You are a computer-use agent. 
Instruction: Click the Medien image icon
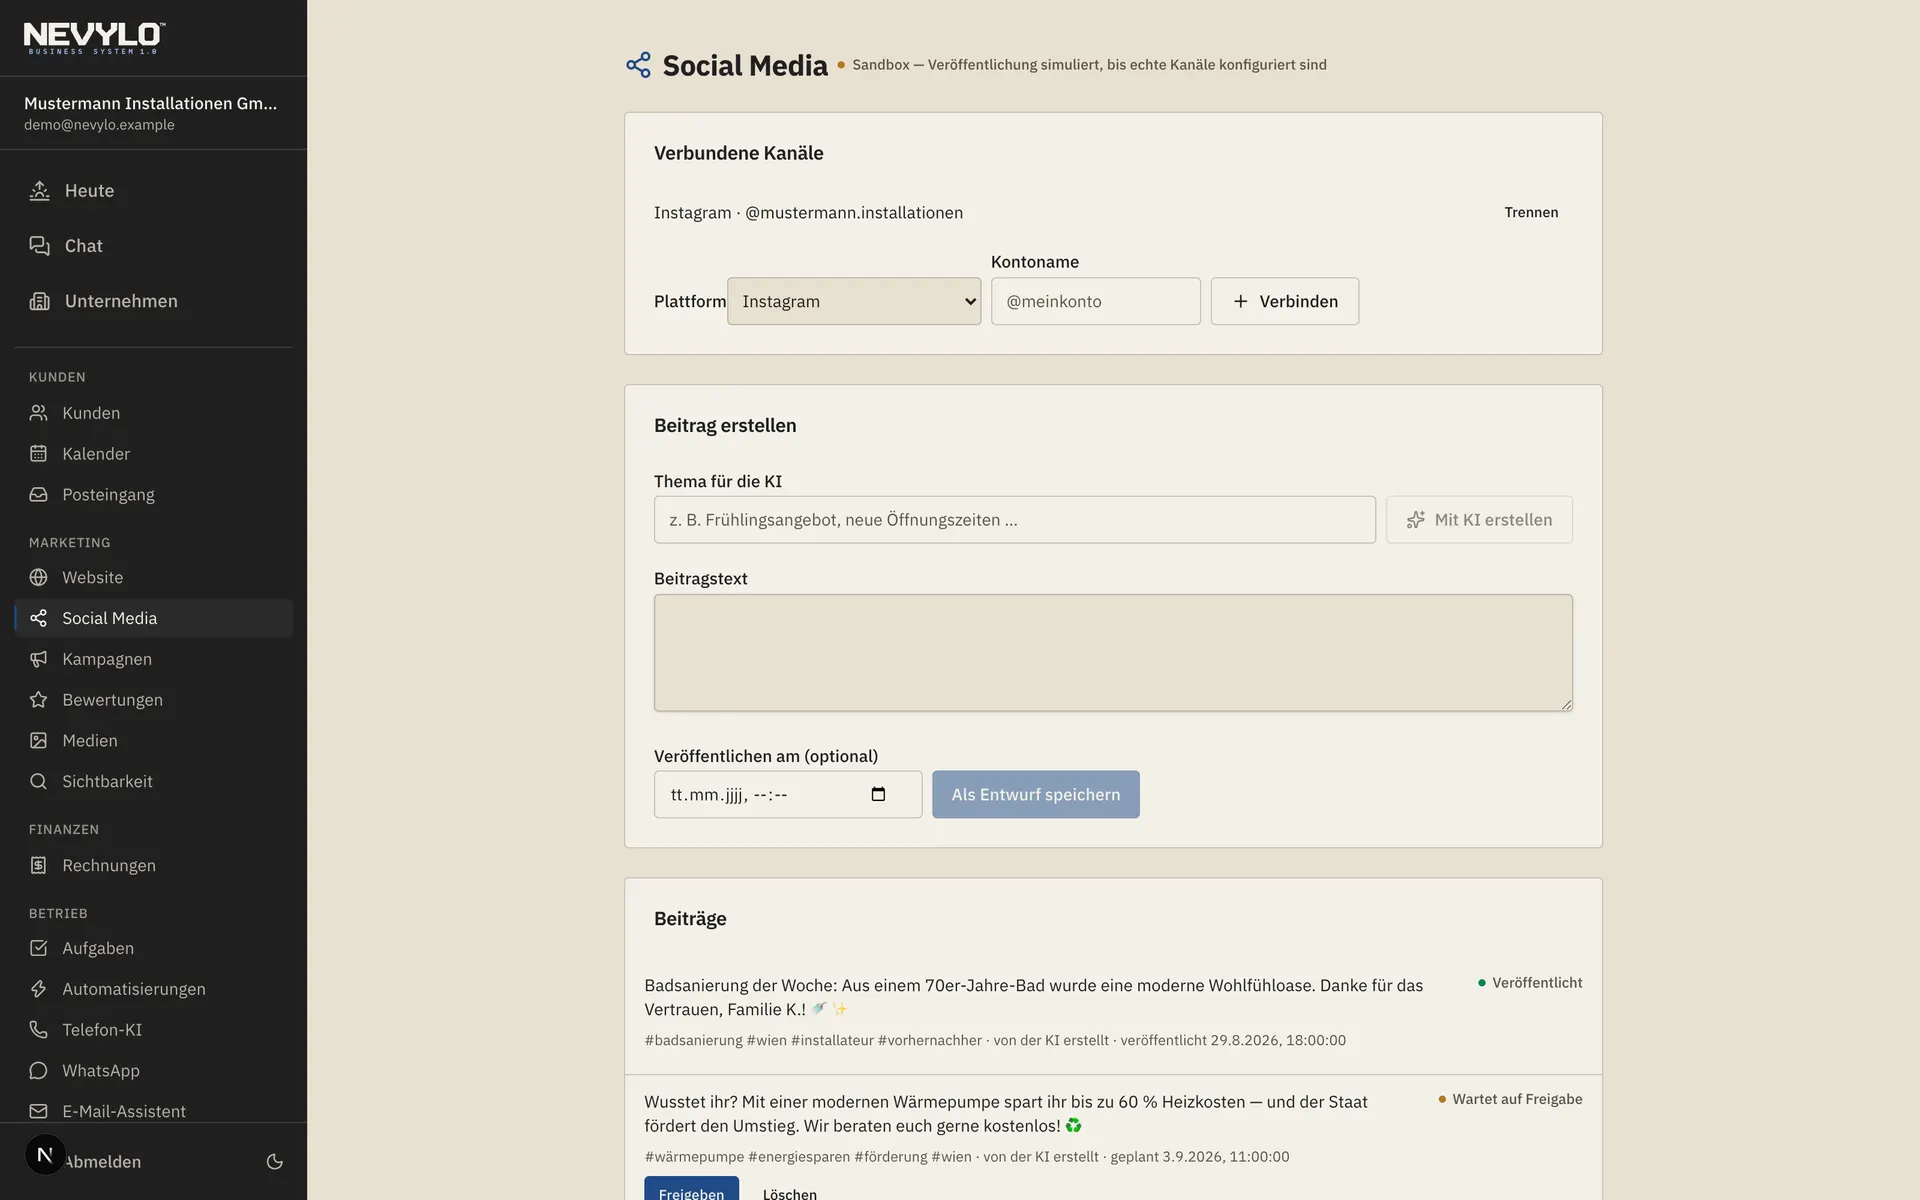click(38, 741)
